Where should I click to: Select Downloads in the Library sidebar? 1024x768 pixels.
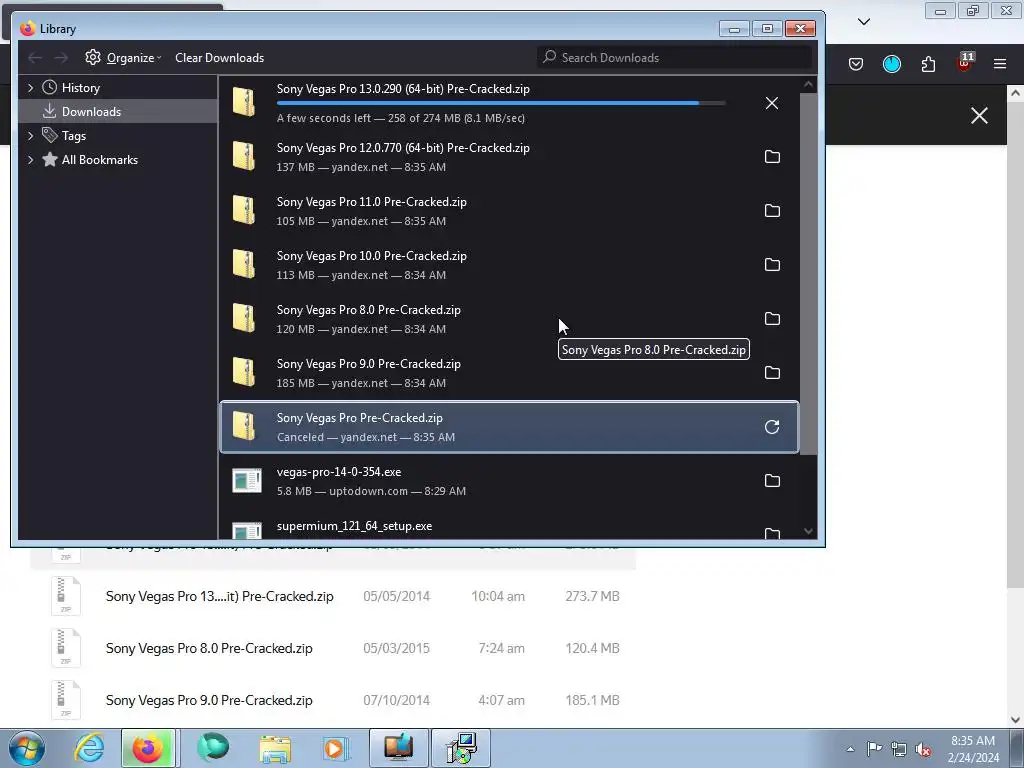[x=118, y=112]
